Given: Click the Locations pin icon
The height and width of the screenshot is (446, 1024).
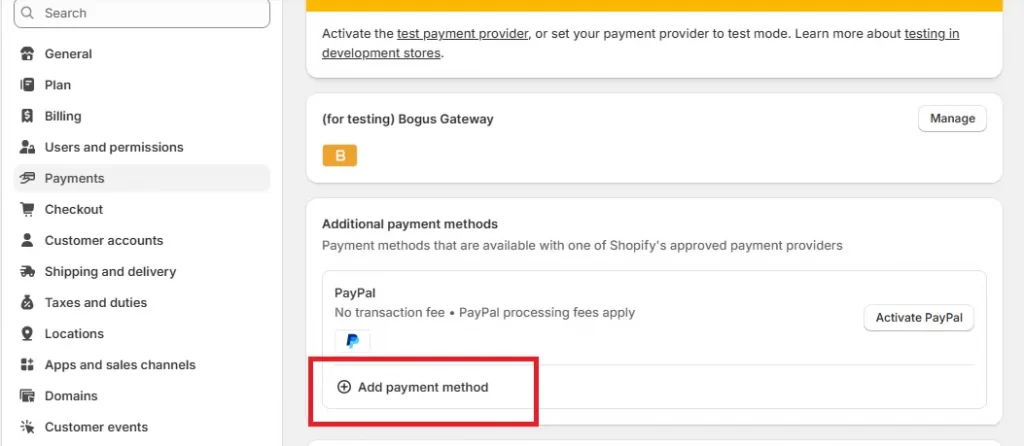Looking at the screenshot, I should [x=27, y=333].
